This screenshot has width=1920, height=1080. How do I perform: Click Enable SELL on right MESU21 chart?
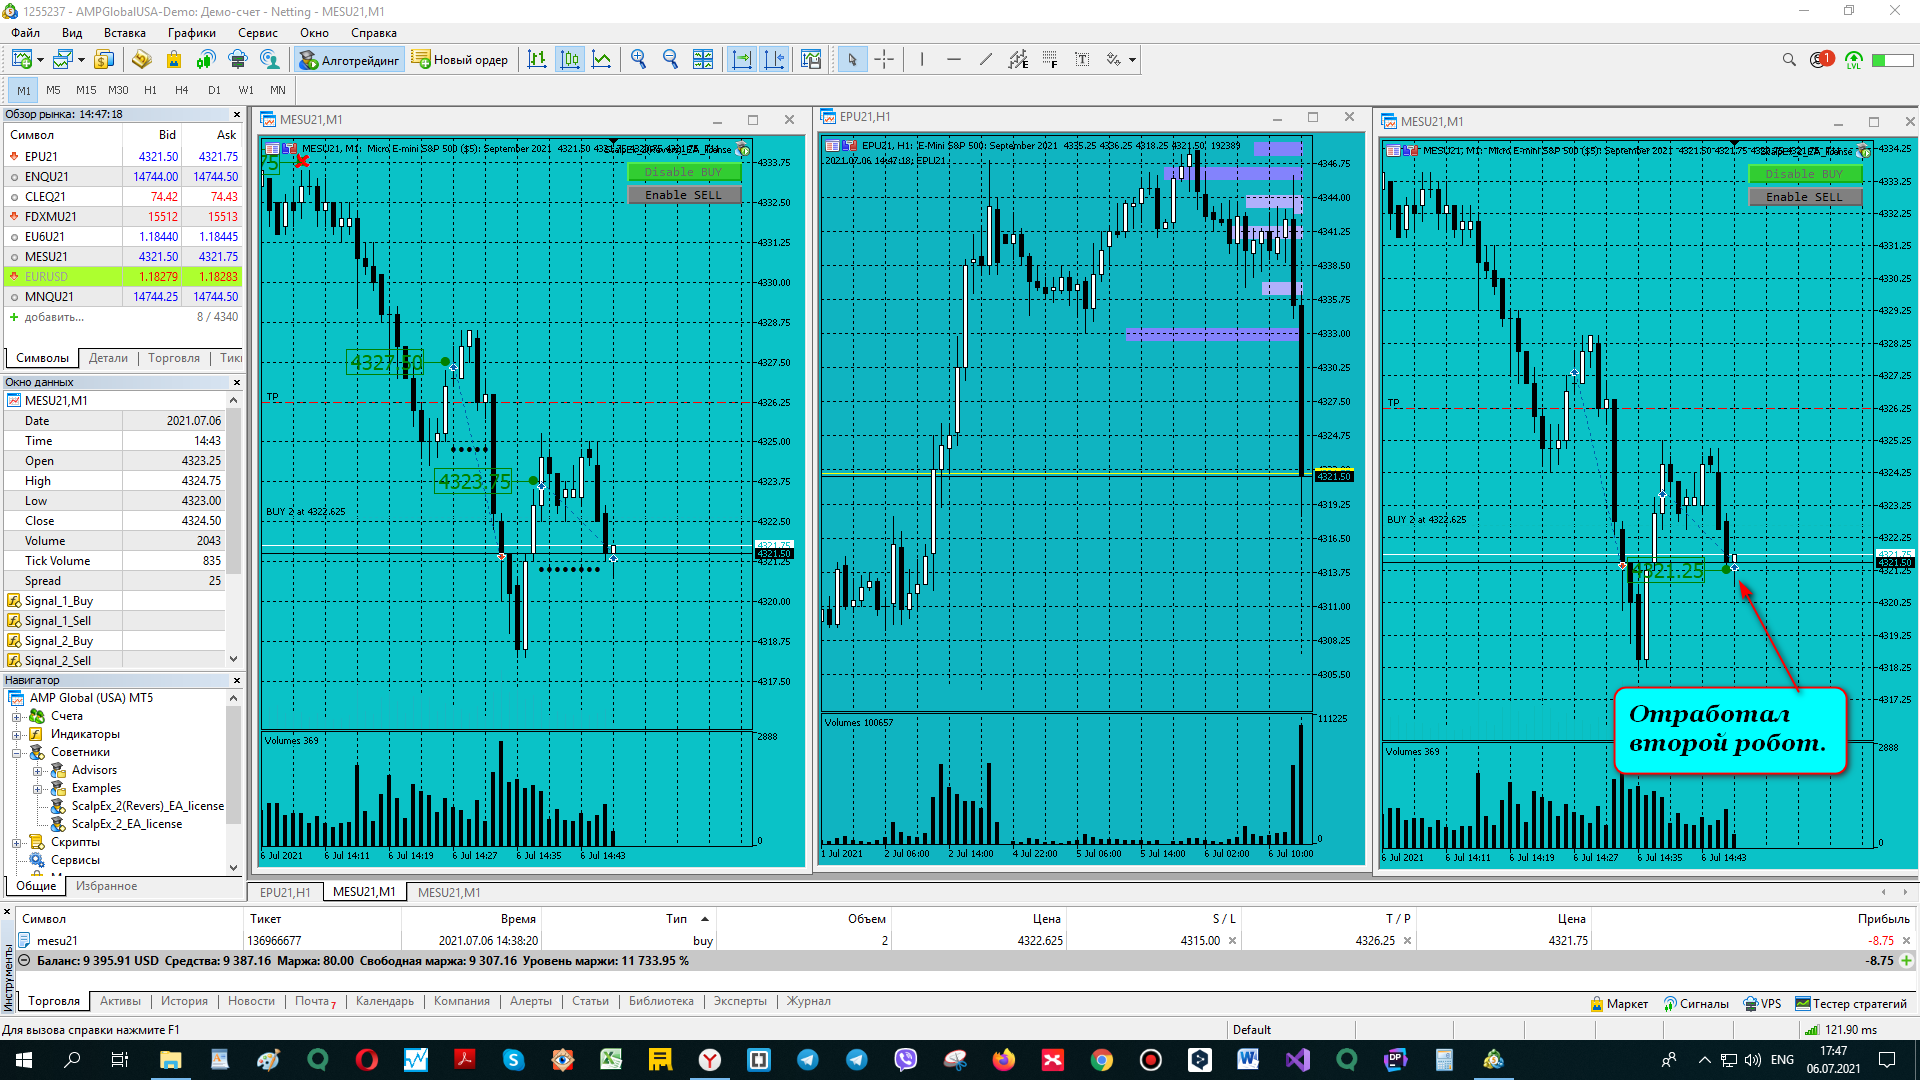tap(1804, 197)
